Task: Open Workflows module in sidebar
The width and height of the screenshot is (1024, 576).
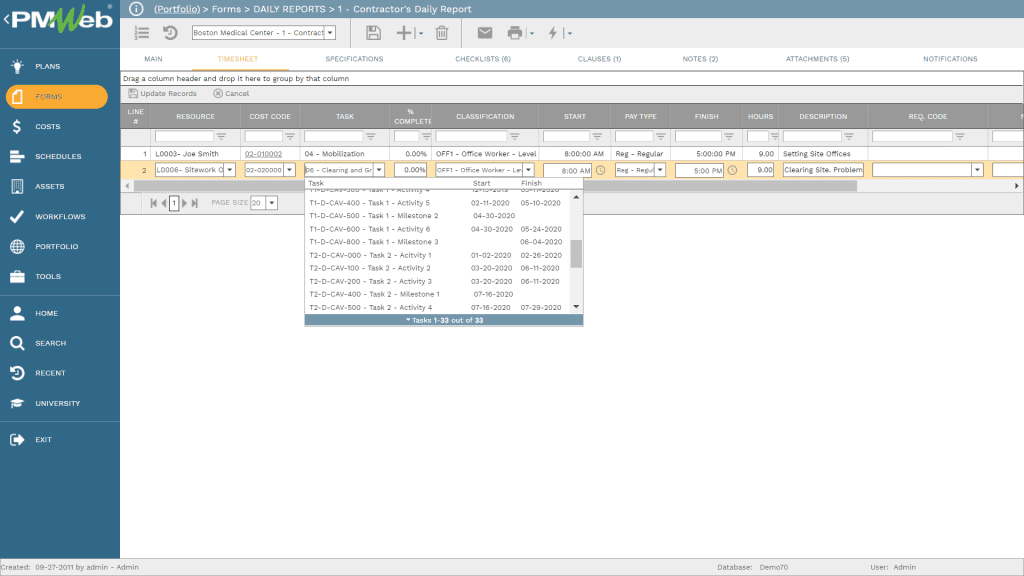Action: coord(59,217)
